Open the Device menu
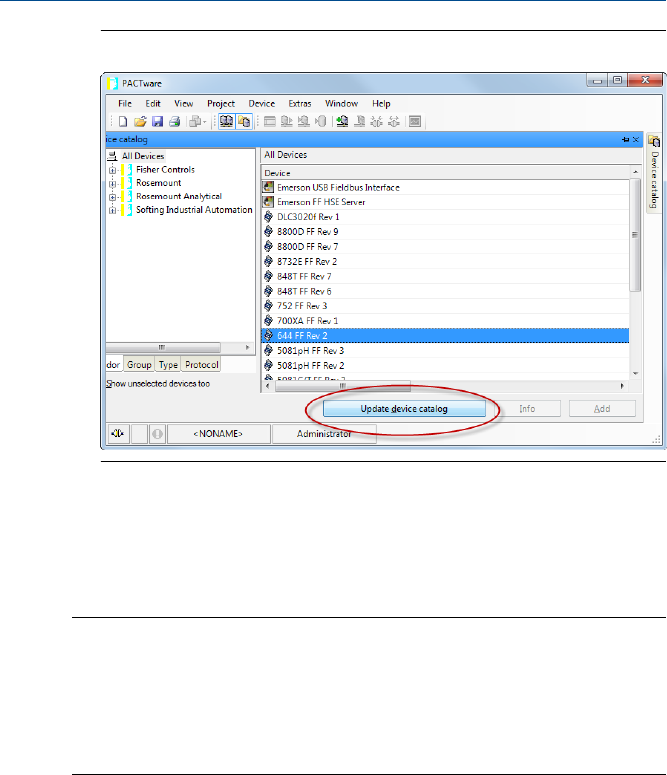 coord(262,104)
